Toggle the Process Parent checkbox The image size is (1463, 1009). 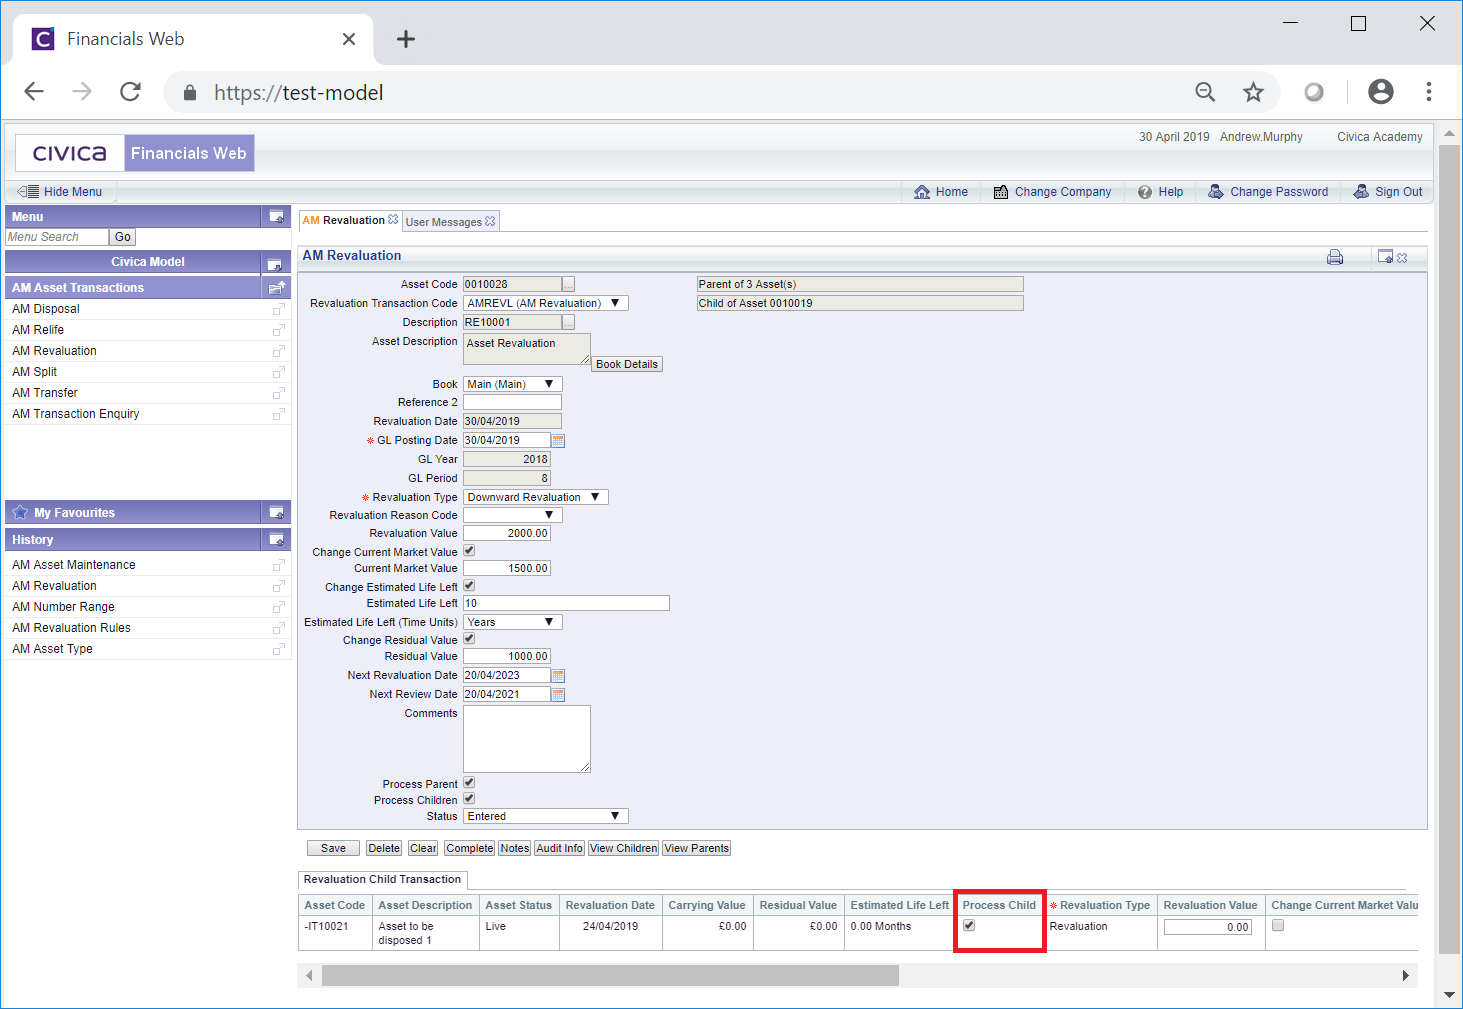click(x=469, y=783)
